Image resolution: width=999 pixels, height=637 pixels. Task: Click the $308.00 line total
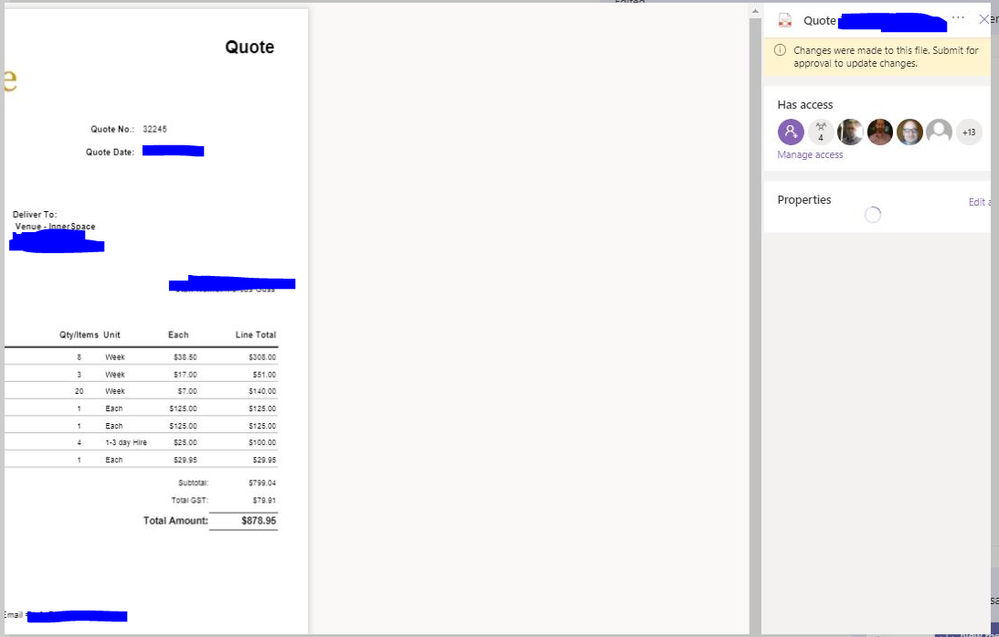click(x=262, y=357)
